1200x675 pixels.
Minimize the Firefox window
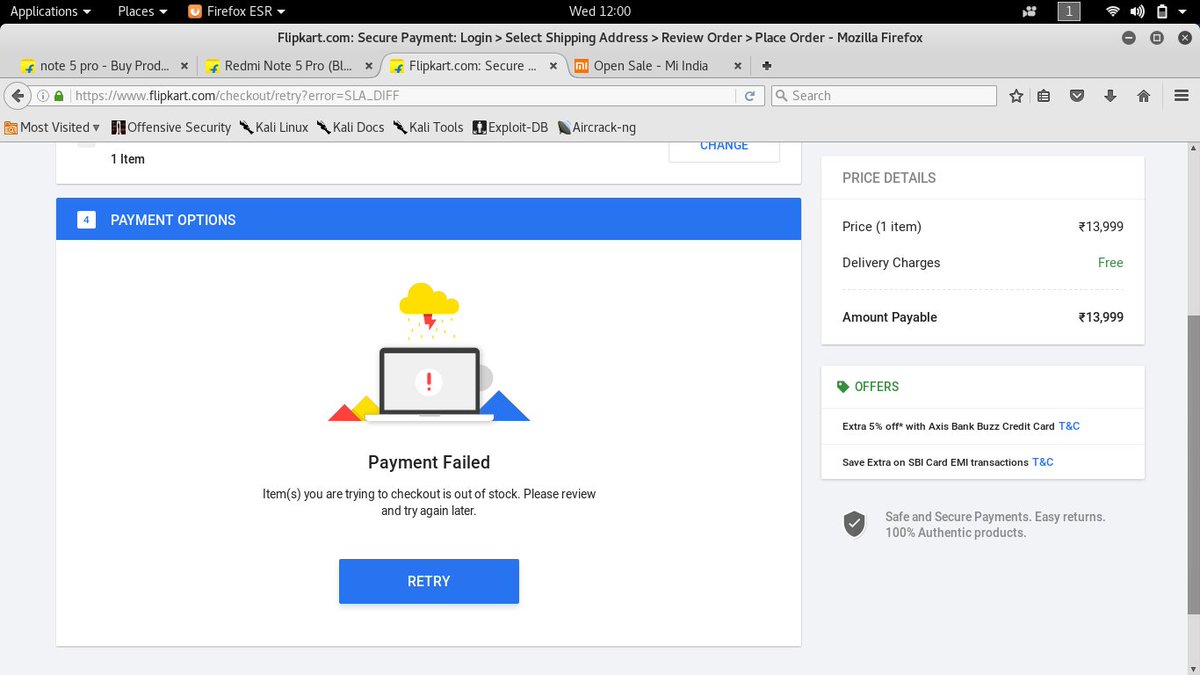(1129, 38)
